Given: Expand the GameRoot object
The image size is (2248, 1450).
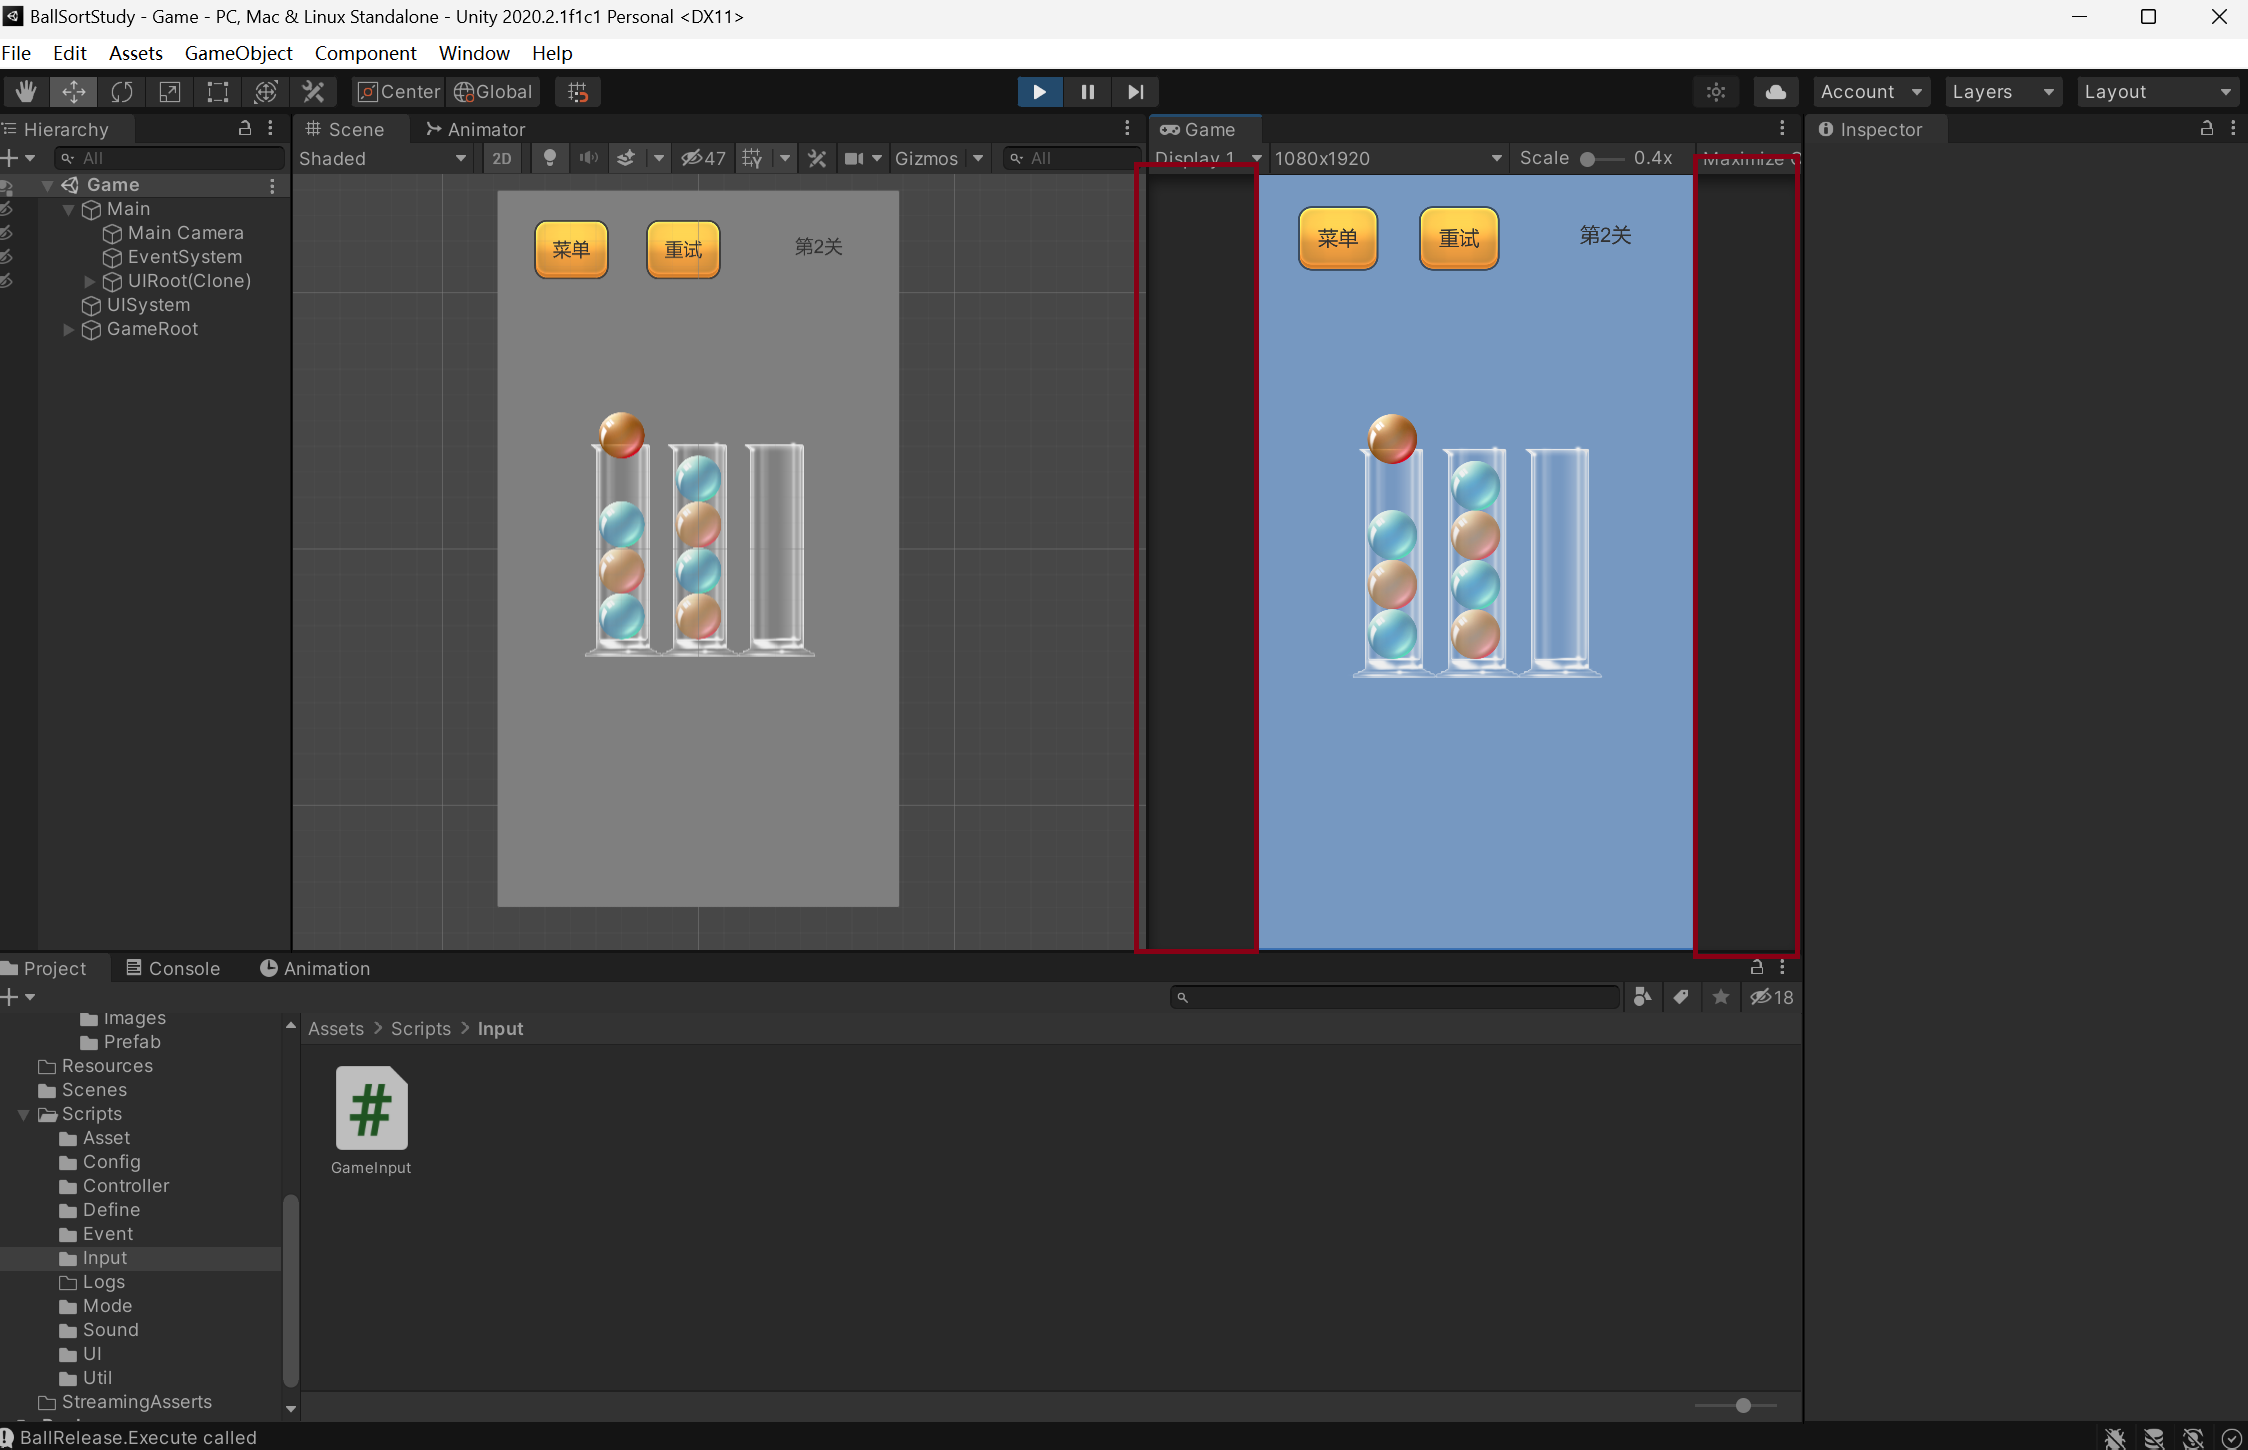Looking at the screenshot, I should pos(68,329).
